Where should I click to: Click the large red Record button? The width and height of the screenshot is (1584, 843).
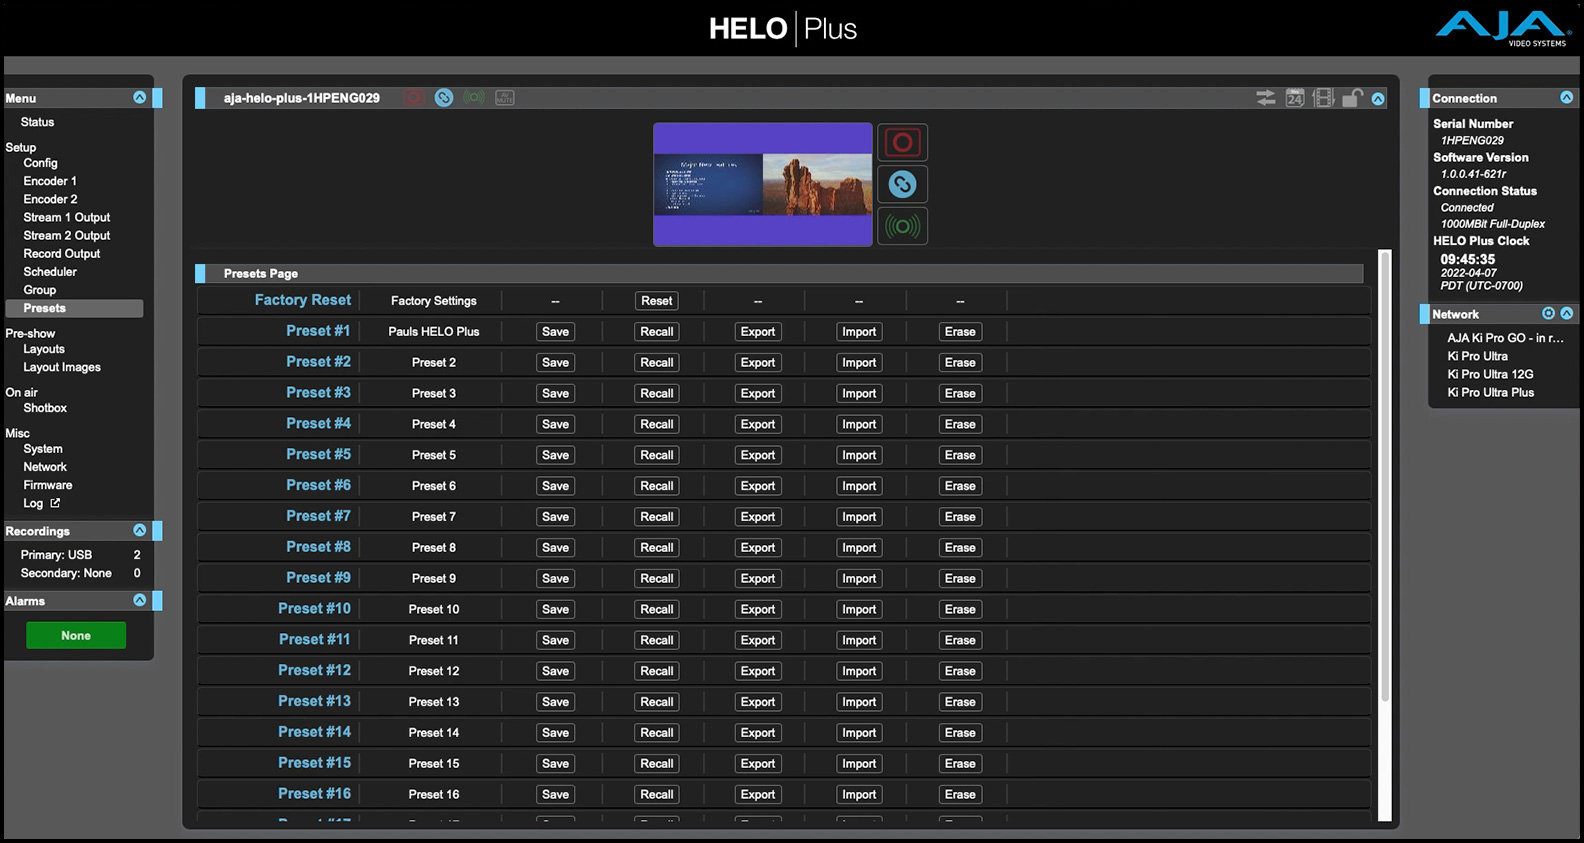902,143
